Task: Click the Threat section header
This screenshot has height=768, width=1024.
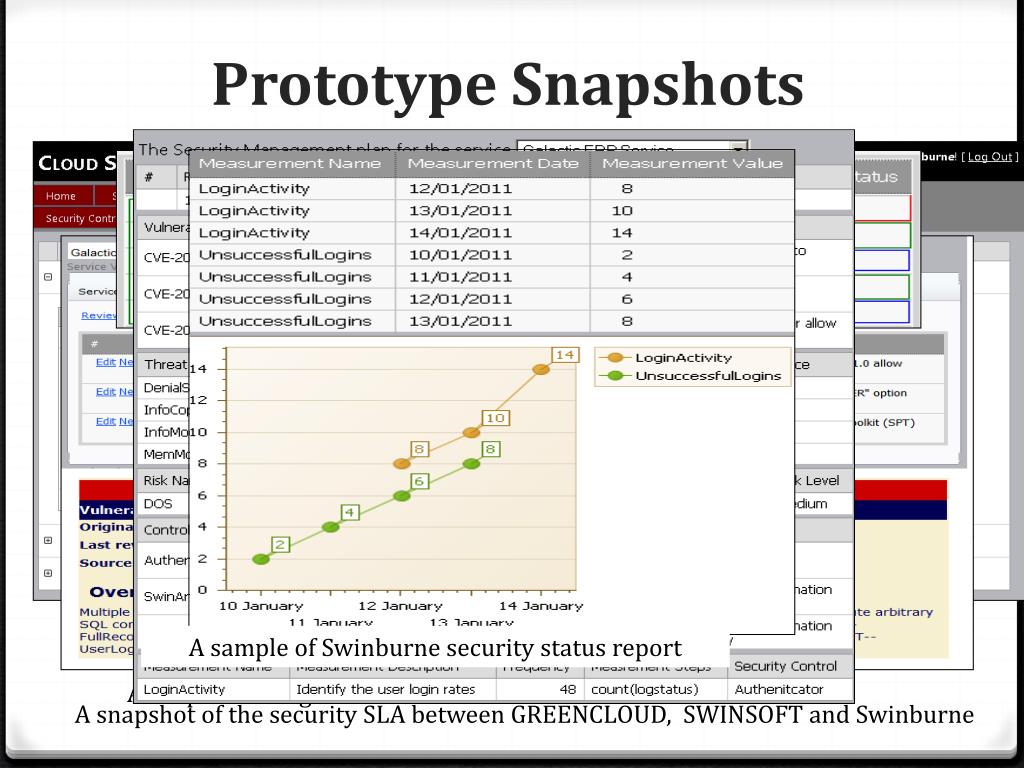Action: tap(163, 364)
